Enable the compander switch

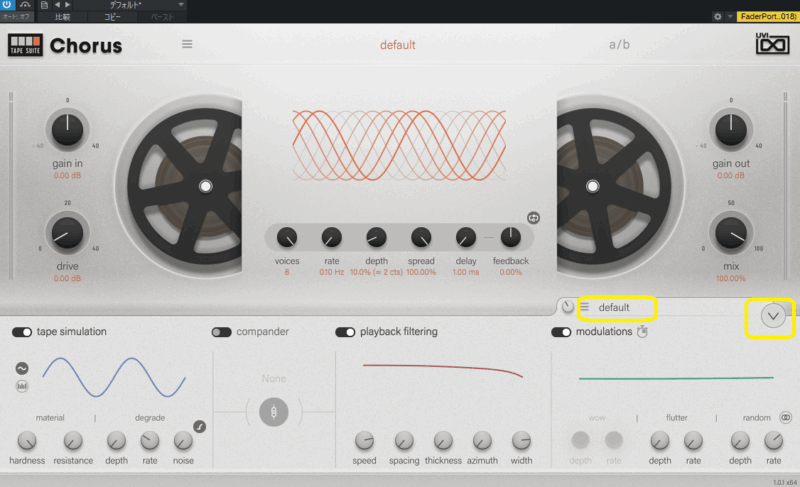220,332
